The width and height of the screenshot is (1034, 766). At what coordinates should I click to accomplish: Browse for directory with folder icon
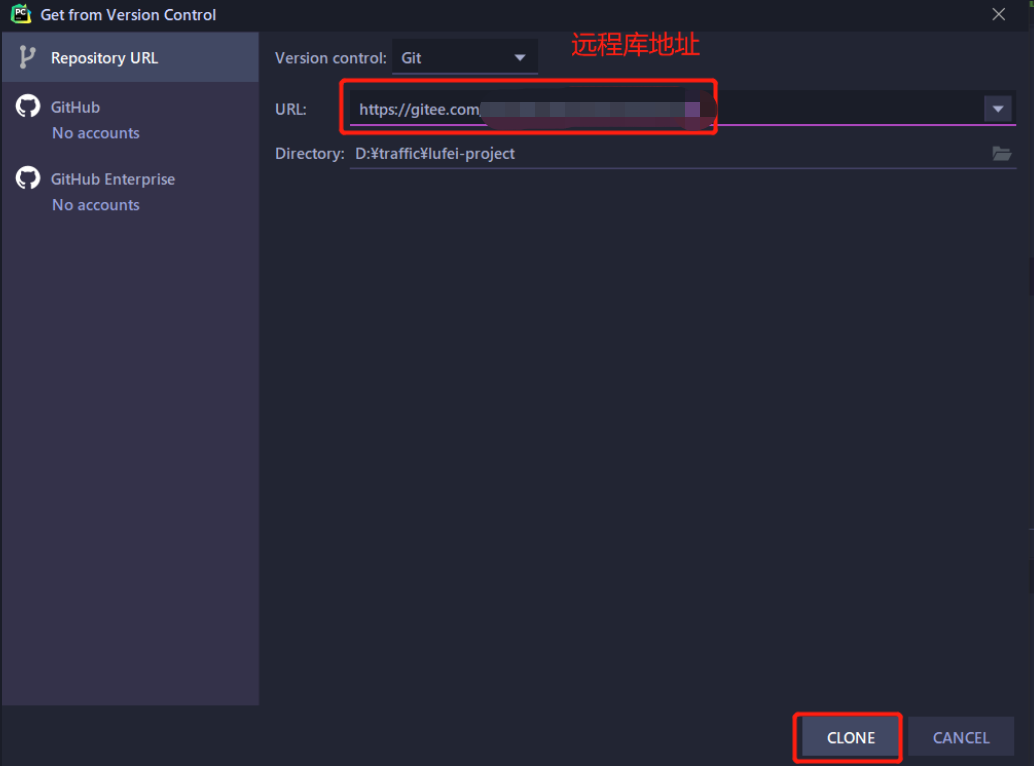point(1002,154)
